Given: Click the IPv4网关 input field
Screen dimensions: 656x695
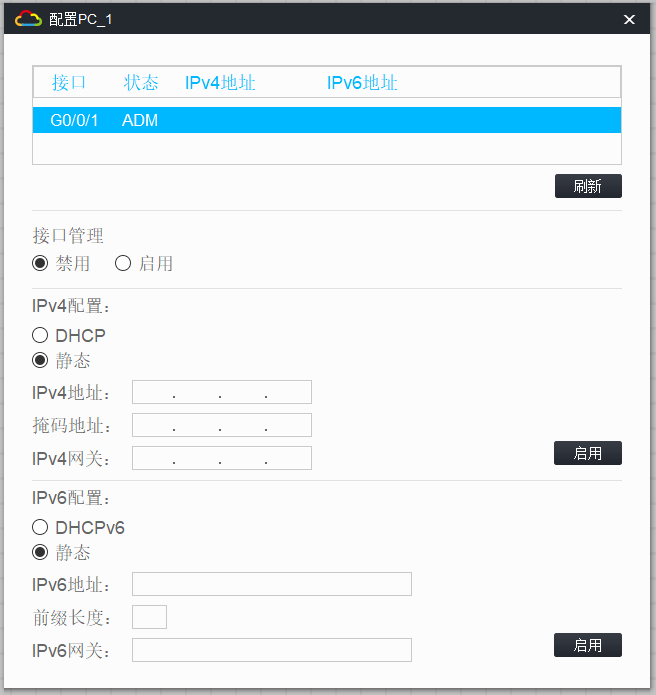Looking at the screenshot, I should pyautogui.click(x=221, y=458).
